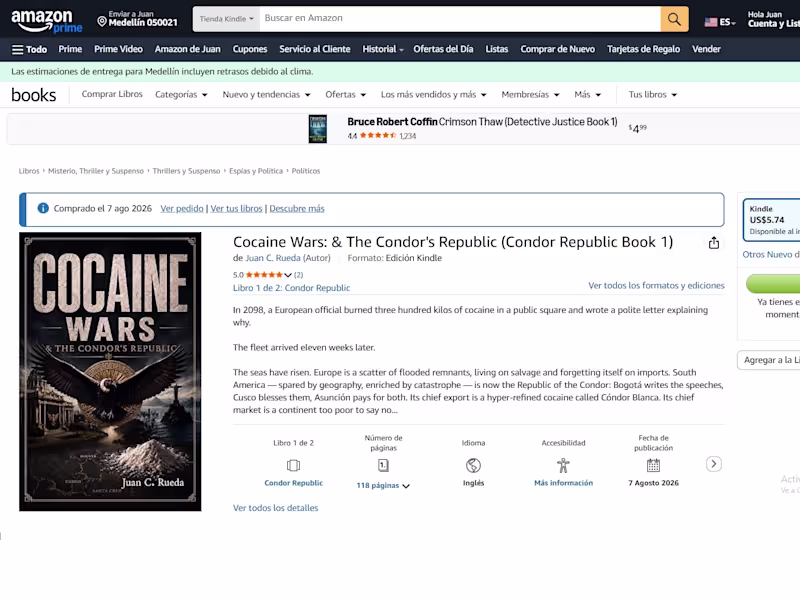Open the Ofertas books dropdown
800x600 pixels.
coord(345,94)
